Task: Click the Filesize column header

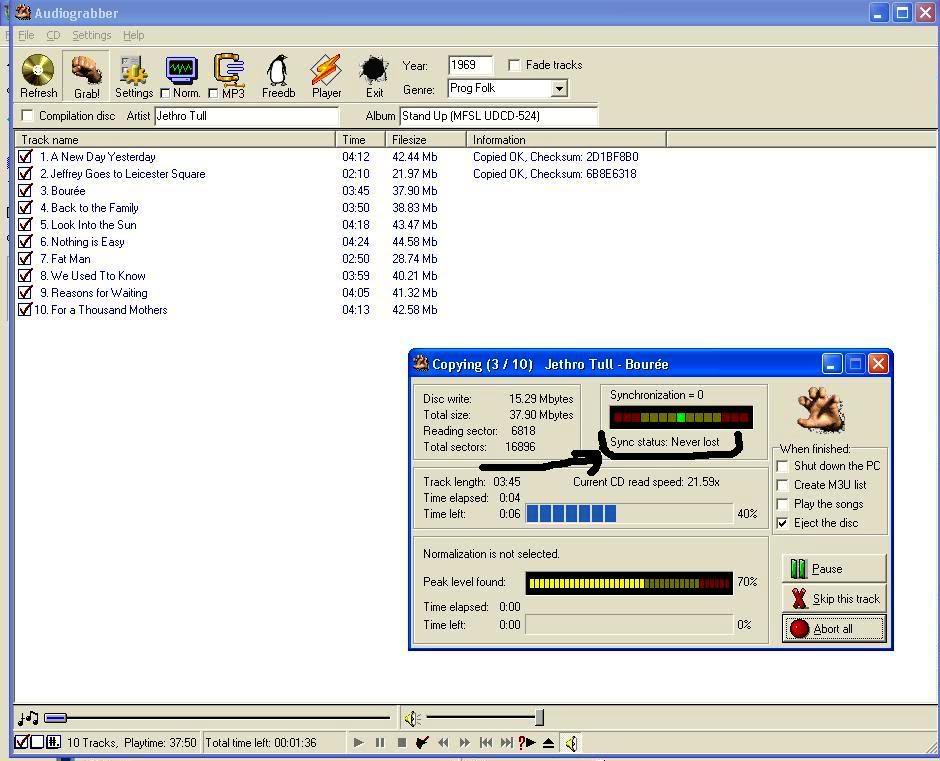Action: point(426,140)
